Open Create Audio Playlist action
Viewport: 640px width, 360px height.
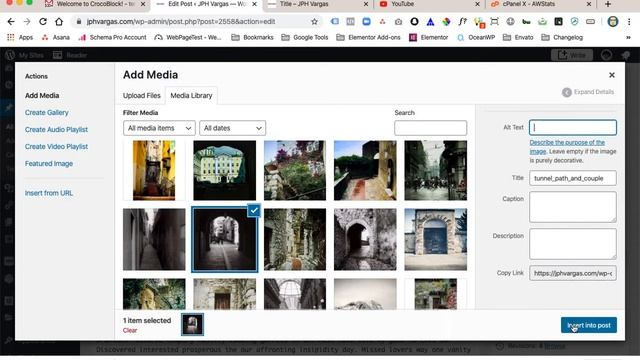tap(56, 130)
